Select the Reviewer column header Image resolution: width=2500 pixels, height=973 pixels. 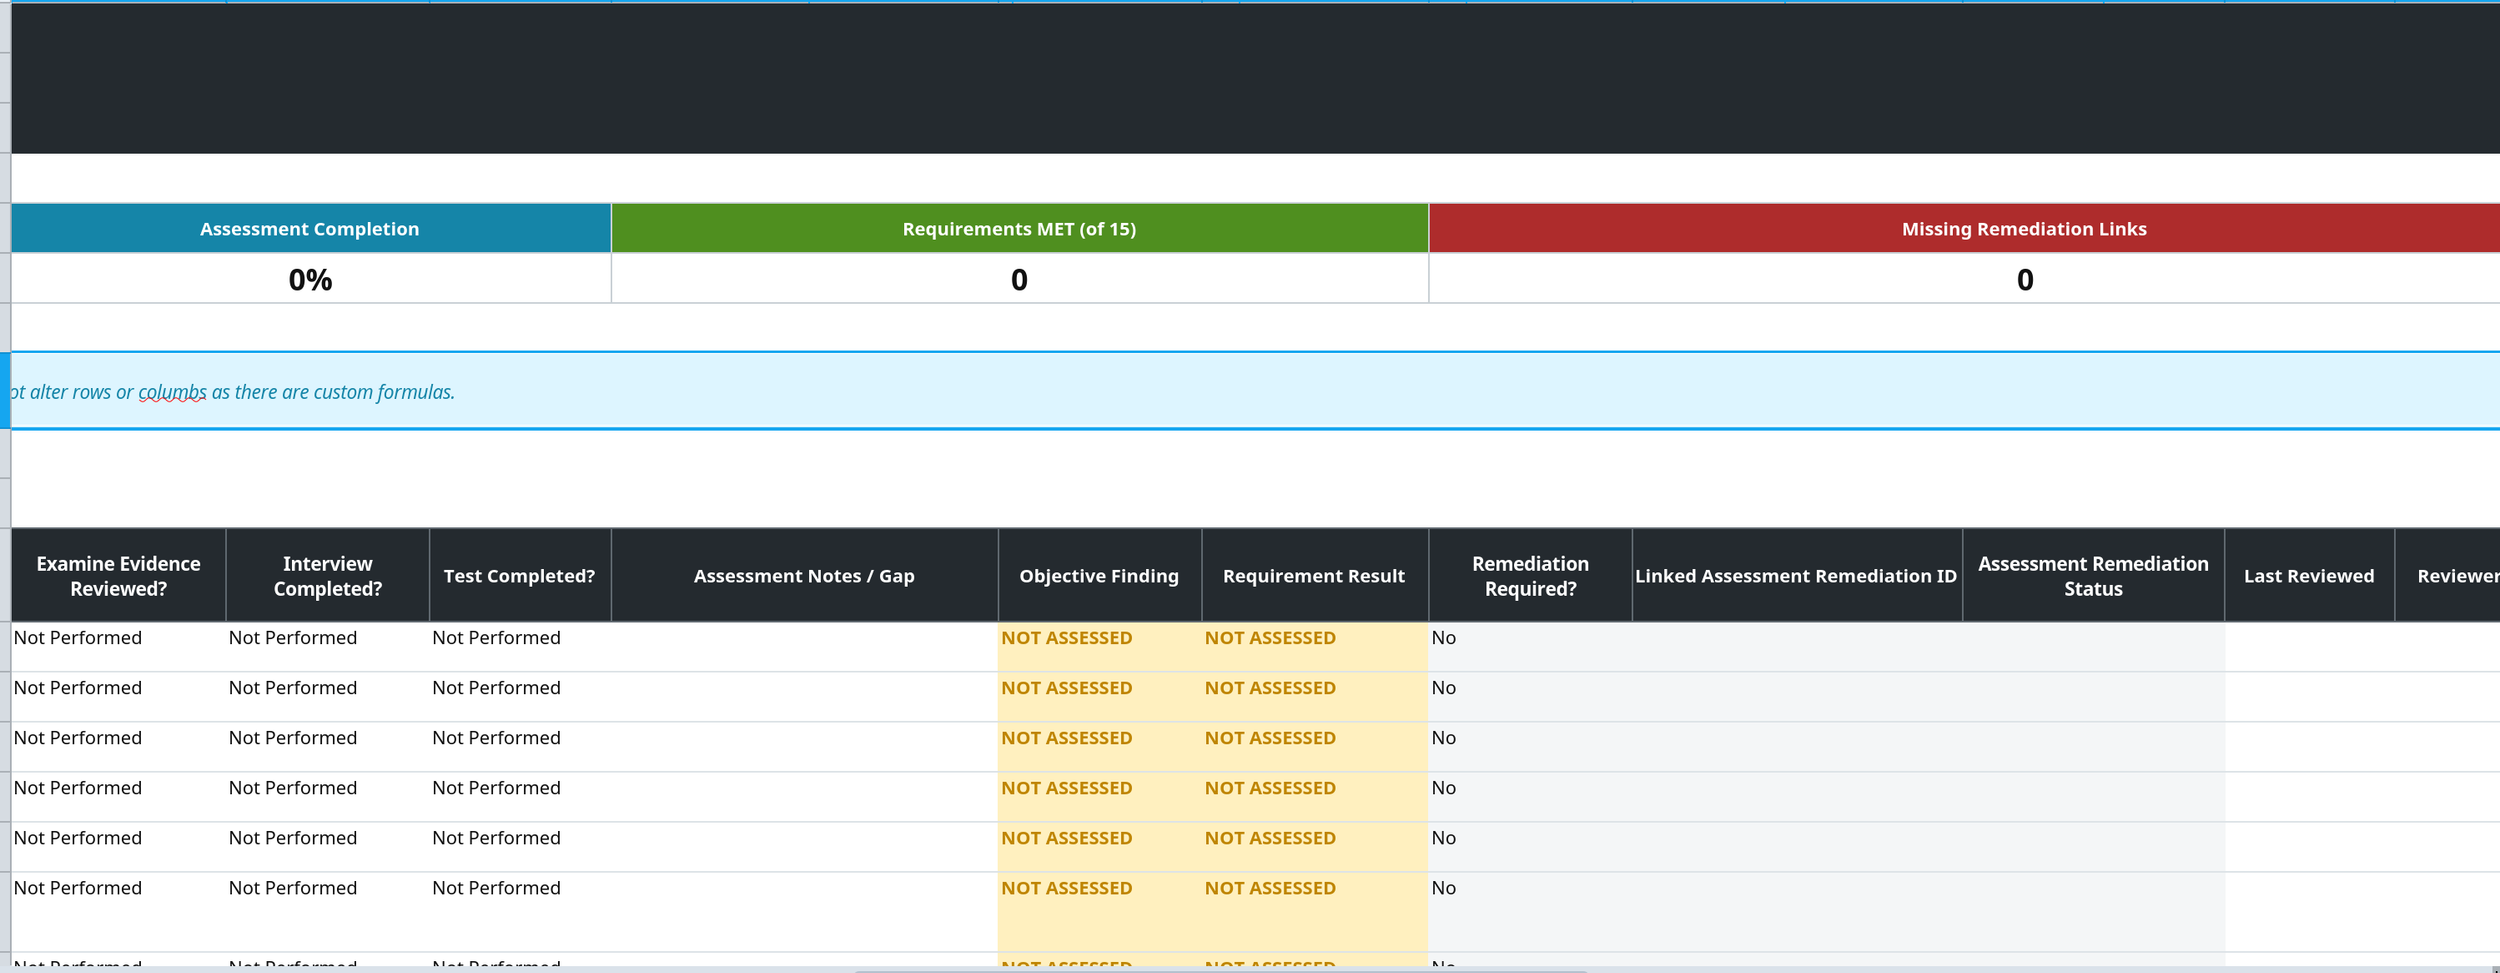(2448, 575)
